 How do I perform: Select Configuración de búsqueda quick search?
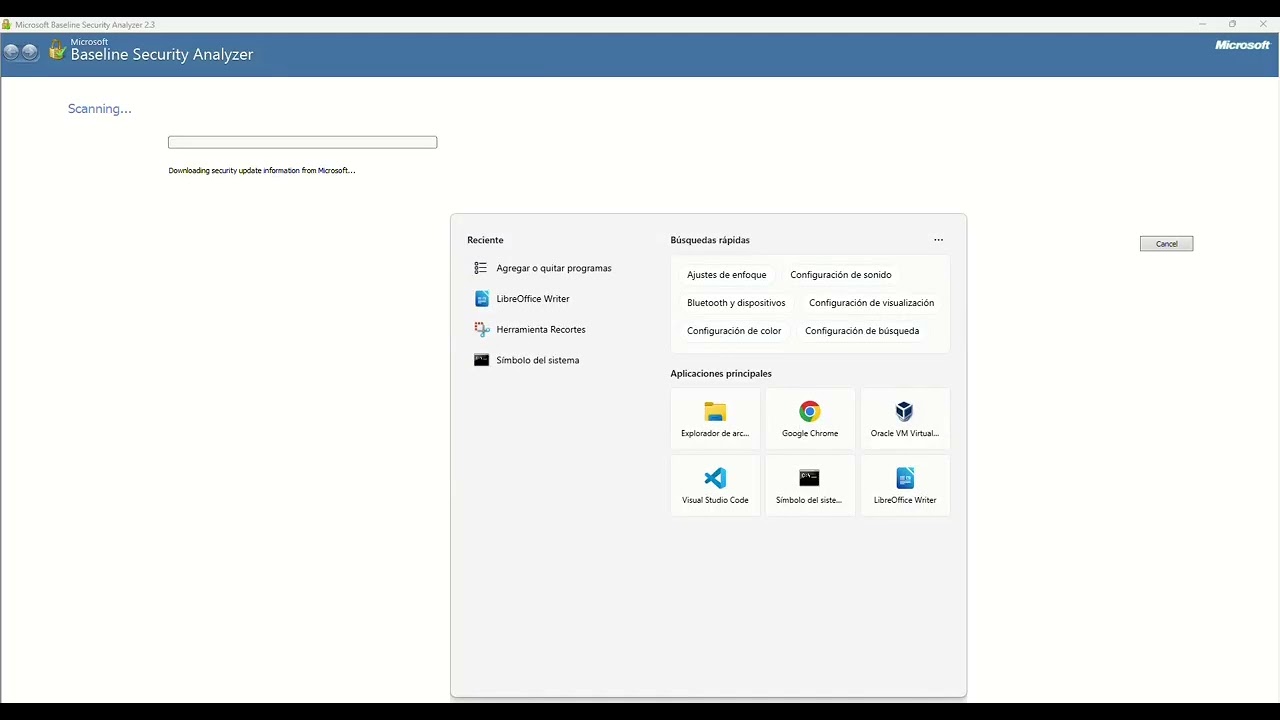(862, 331)
